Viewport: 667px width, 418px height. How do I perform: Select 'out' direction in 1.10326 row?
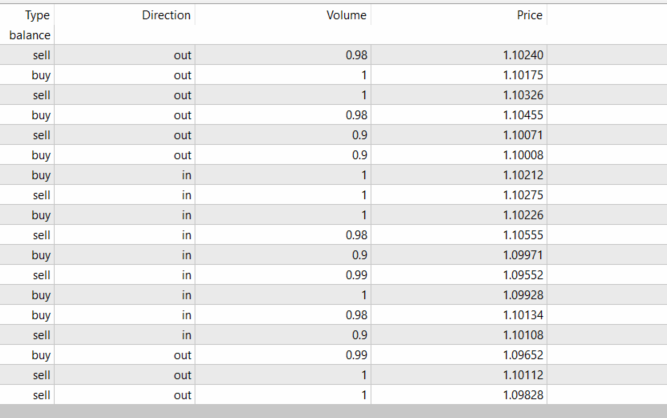coord(182,95)
